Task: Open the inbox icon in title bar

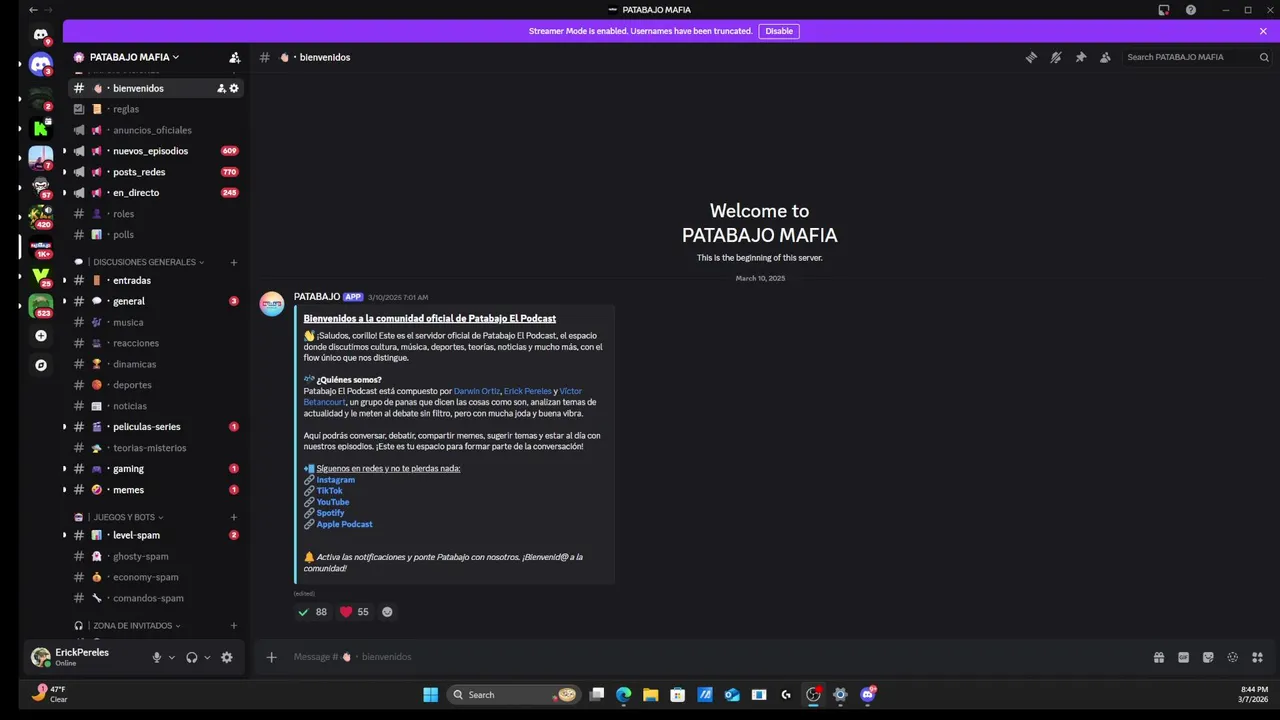Action: (x=1164, y=10)
